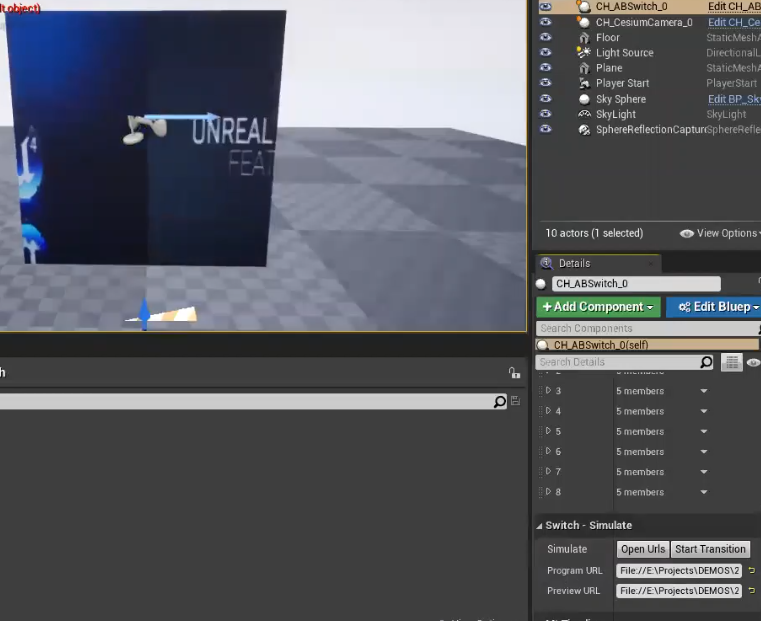Collapse the Switch - Simulate section
The height and width of the screenshot is (621, 761).
click(539, 526)
